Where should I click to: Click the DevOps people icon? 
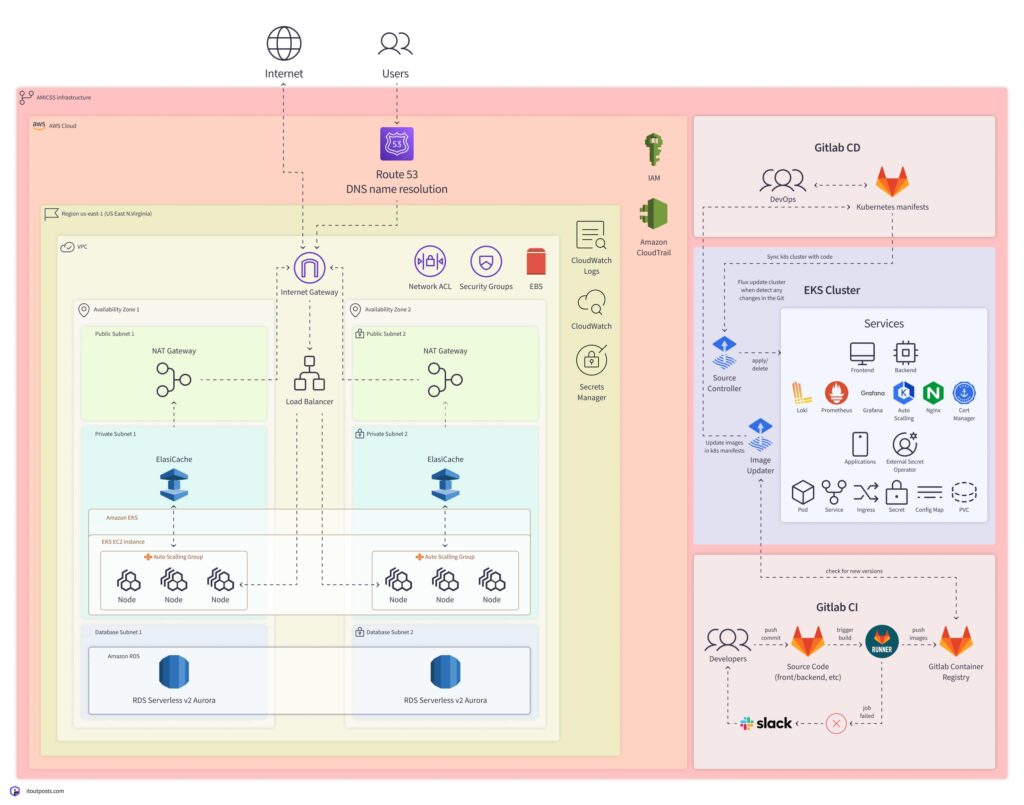tap(782, 180)
